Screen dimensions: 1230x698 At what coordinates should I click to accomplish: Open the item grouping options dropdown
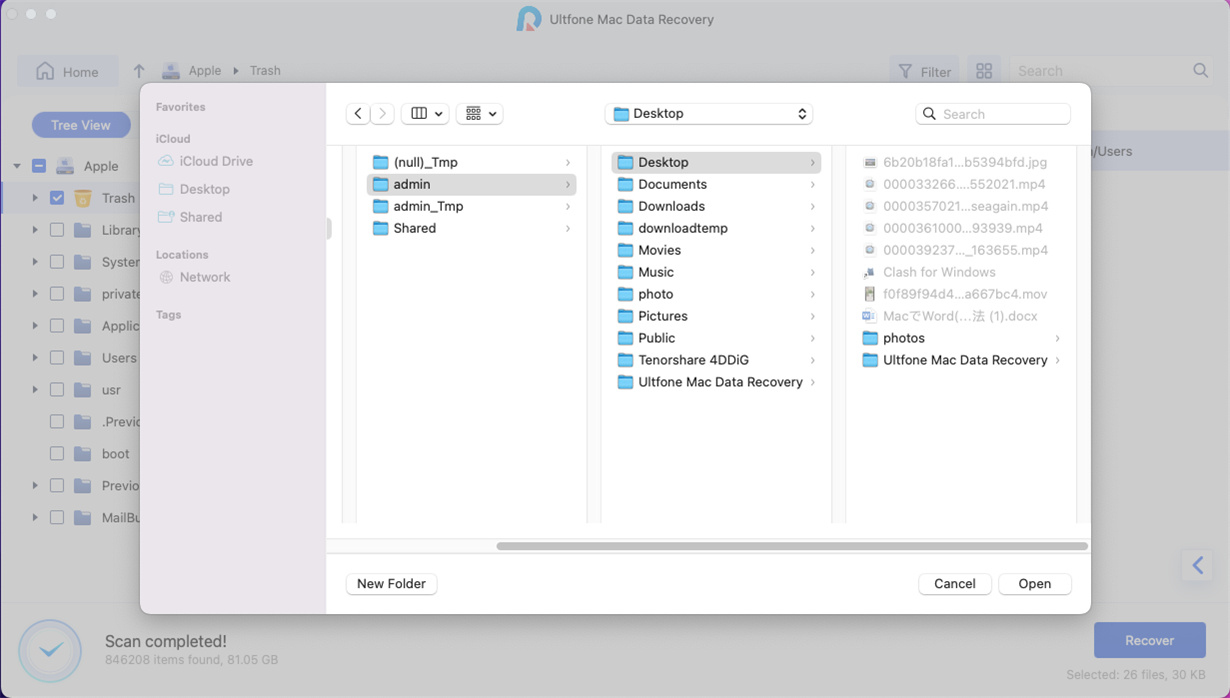[479, 114]
